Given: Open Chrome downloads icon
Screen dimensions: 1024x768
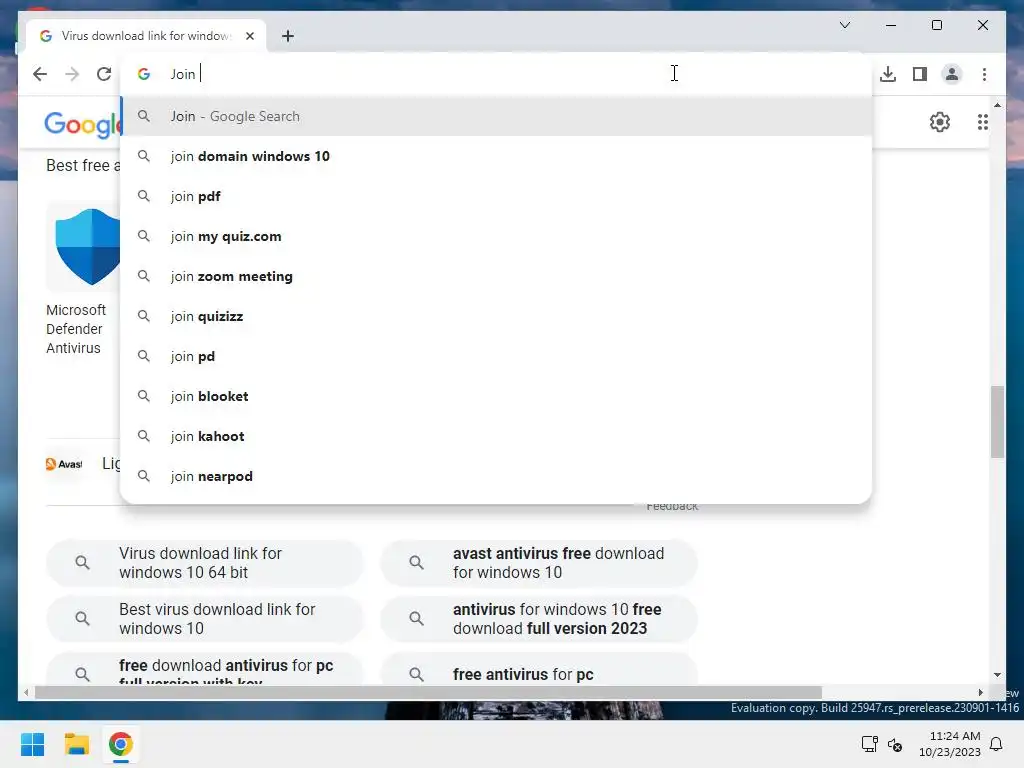Looking at the screenshot, I should pyautogui.click(x=888, y=74).
